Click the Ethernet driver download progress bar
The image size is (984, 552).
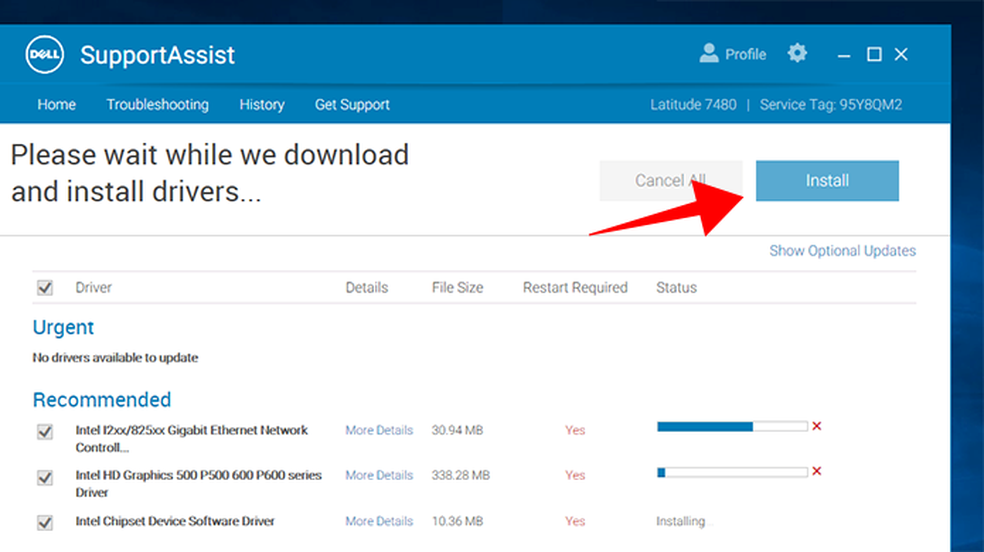[732, 427]
